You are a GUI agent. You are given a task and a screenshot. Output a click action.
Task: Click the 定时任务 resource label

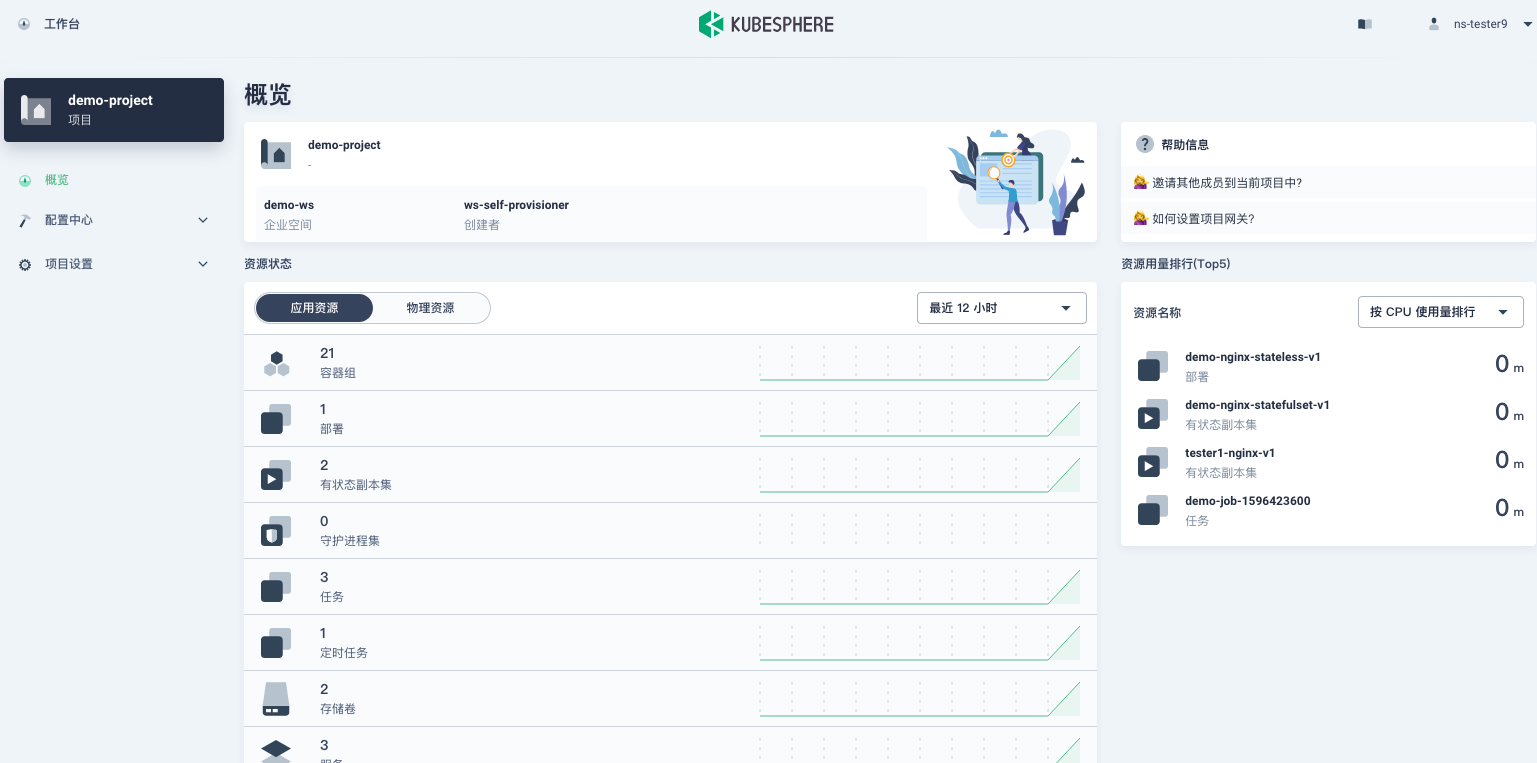click(x=344, y=653)
